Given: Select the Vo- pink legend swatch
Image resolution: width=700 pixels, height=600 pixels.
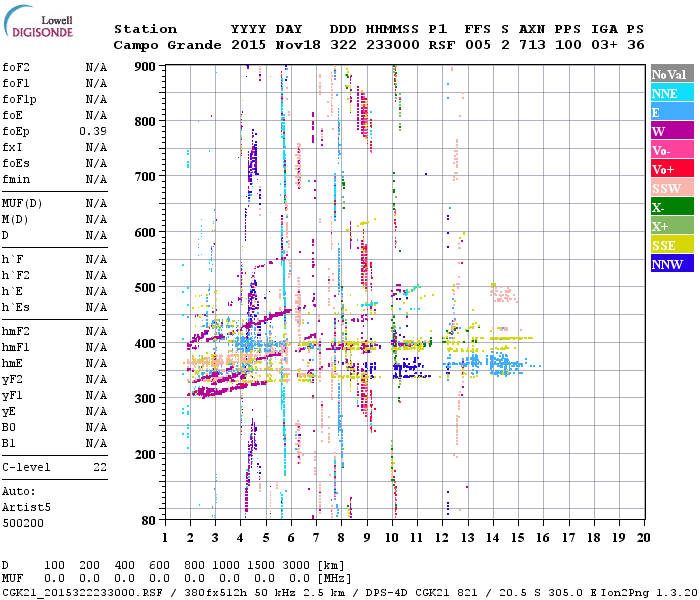Looking at the screenshot, I should (672, 150).
